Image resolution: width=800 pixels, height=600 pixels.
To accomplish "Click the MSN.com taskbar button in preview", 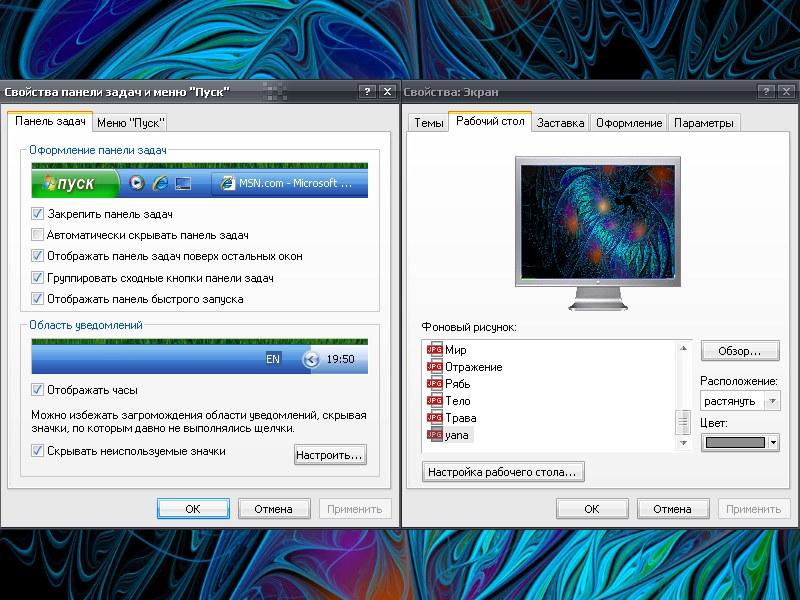I will tap(289, 183).
